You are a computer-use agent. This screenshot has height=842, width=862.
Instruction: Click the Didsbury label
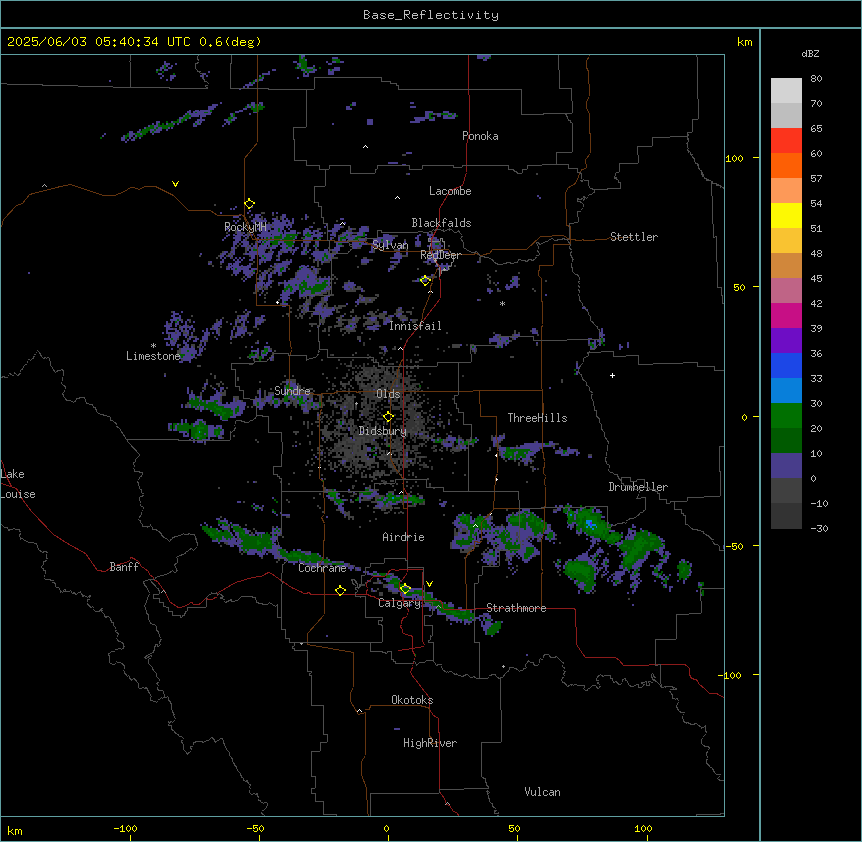coord(383,431)
